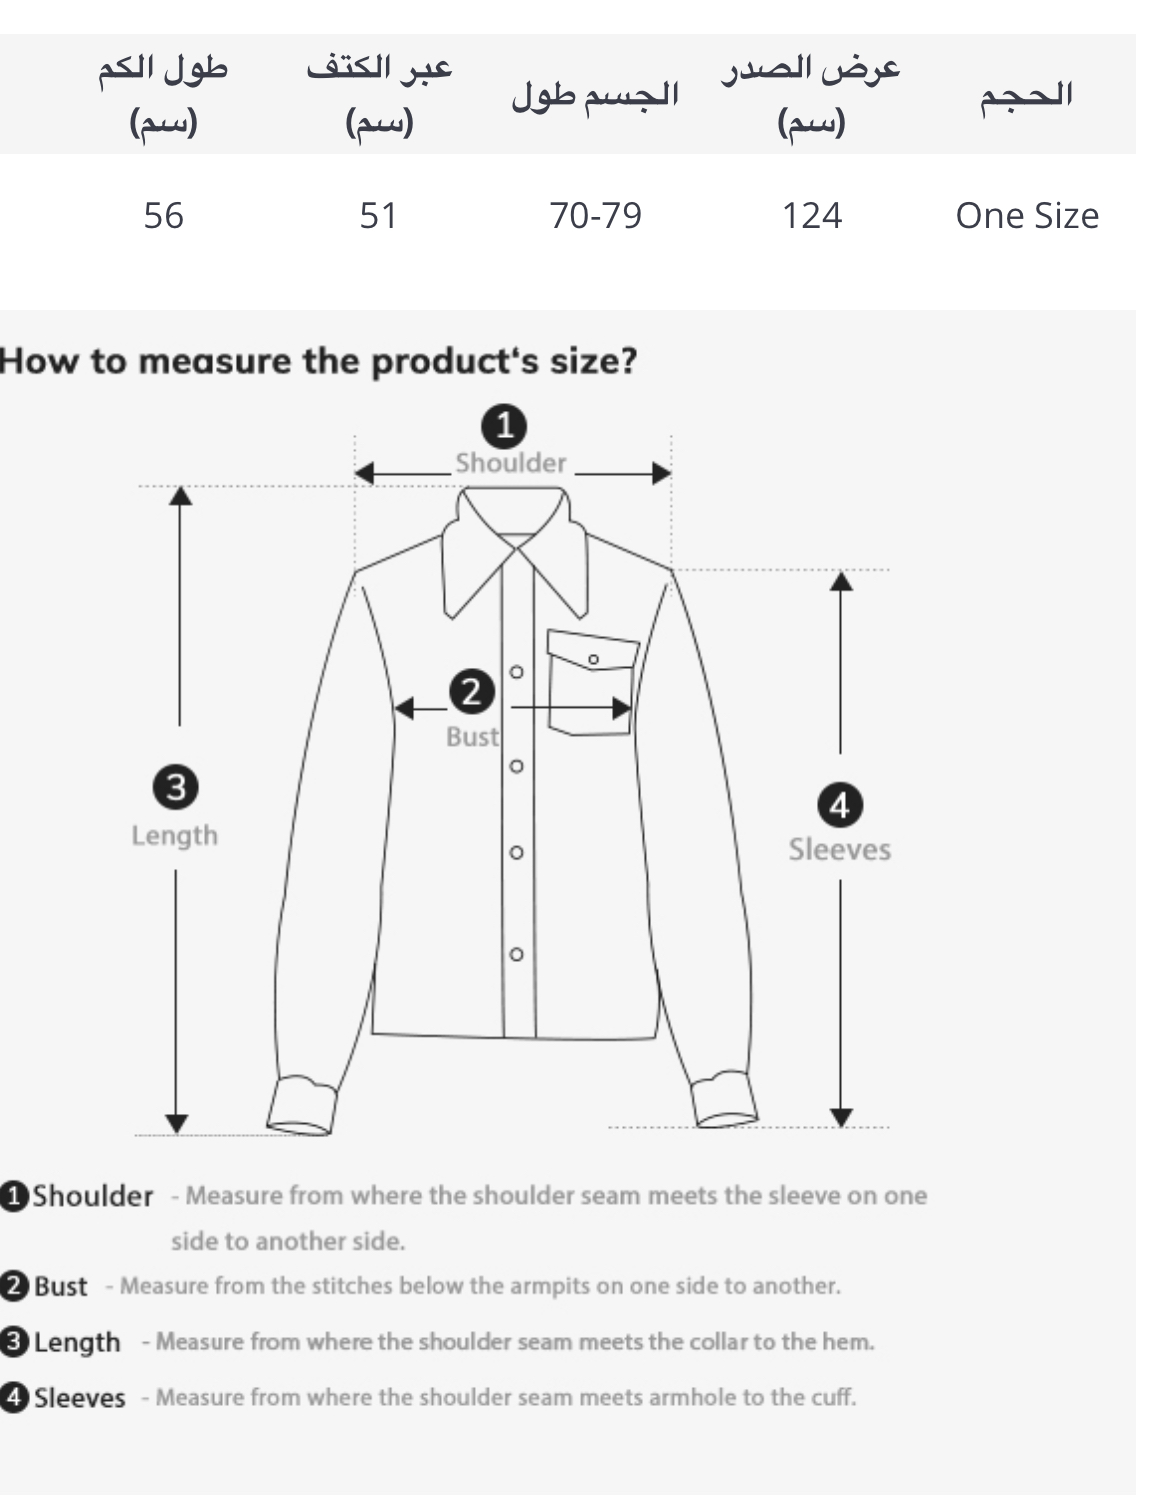Click the number 3 circle above Length label
1172x1506 pixels.
pos(175,788)
